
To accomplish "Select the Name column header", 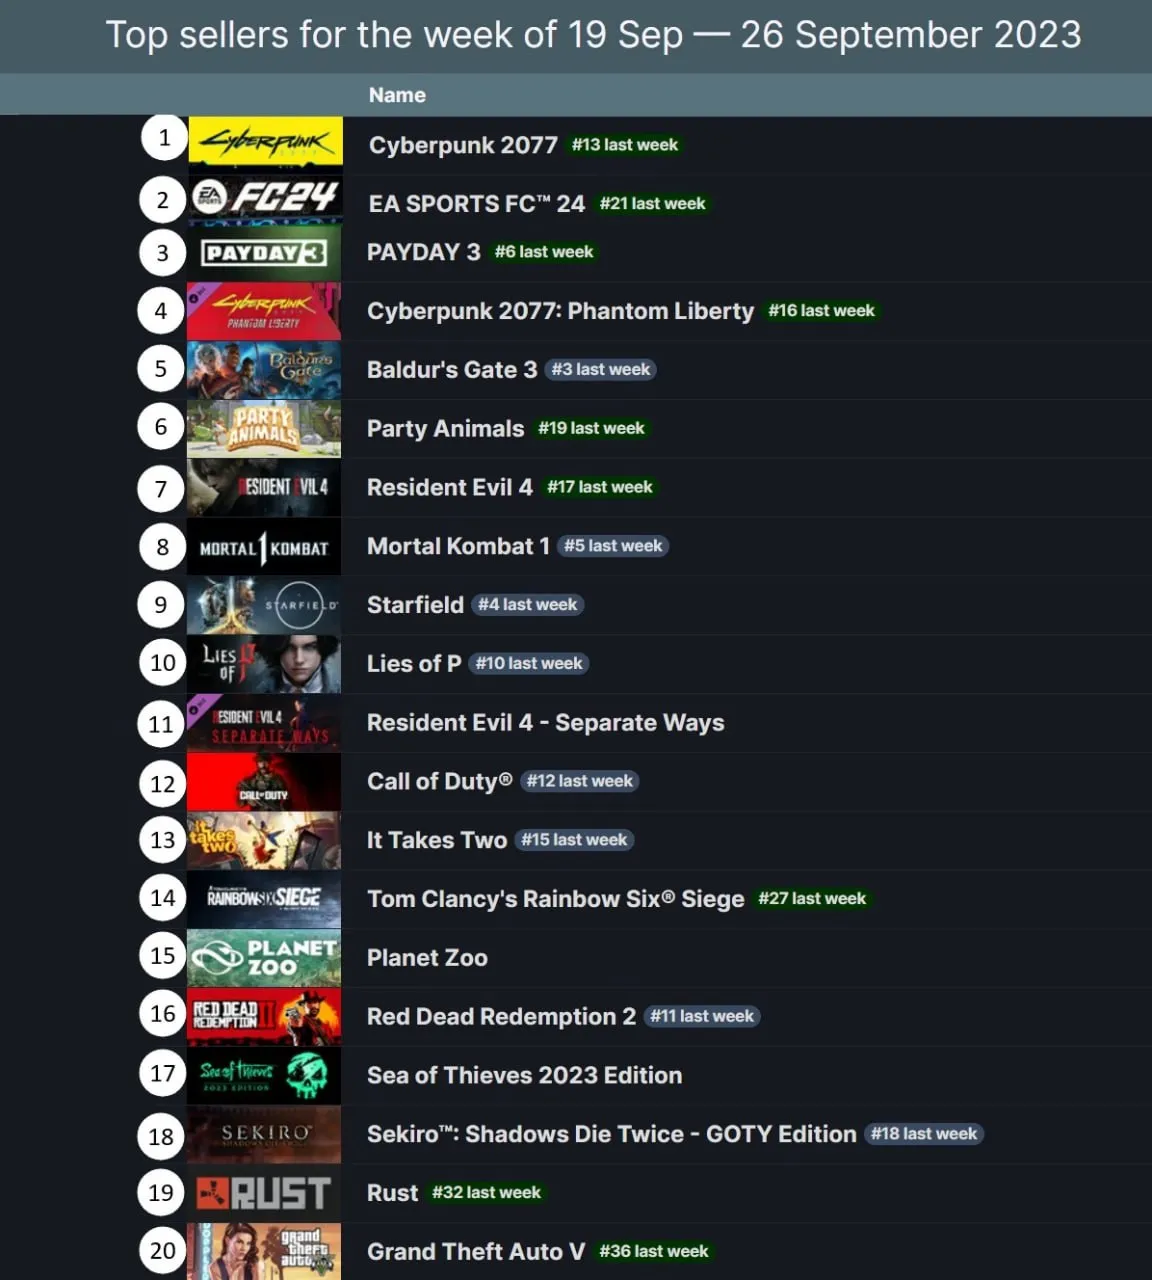I will tap(397, 95).
